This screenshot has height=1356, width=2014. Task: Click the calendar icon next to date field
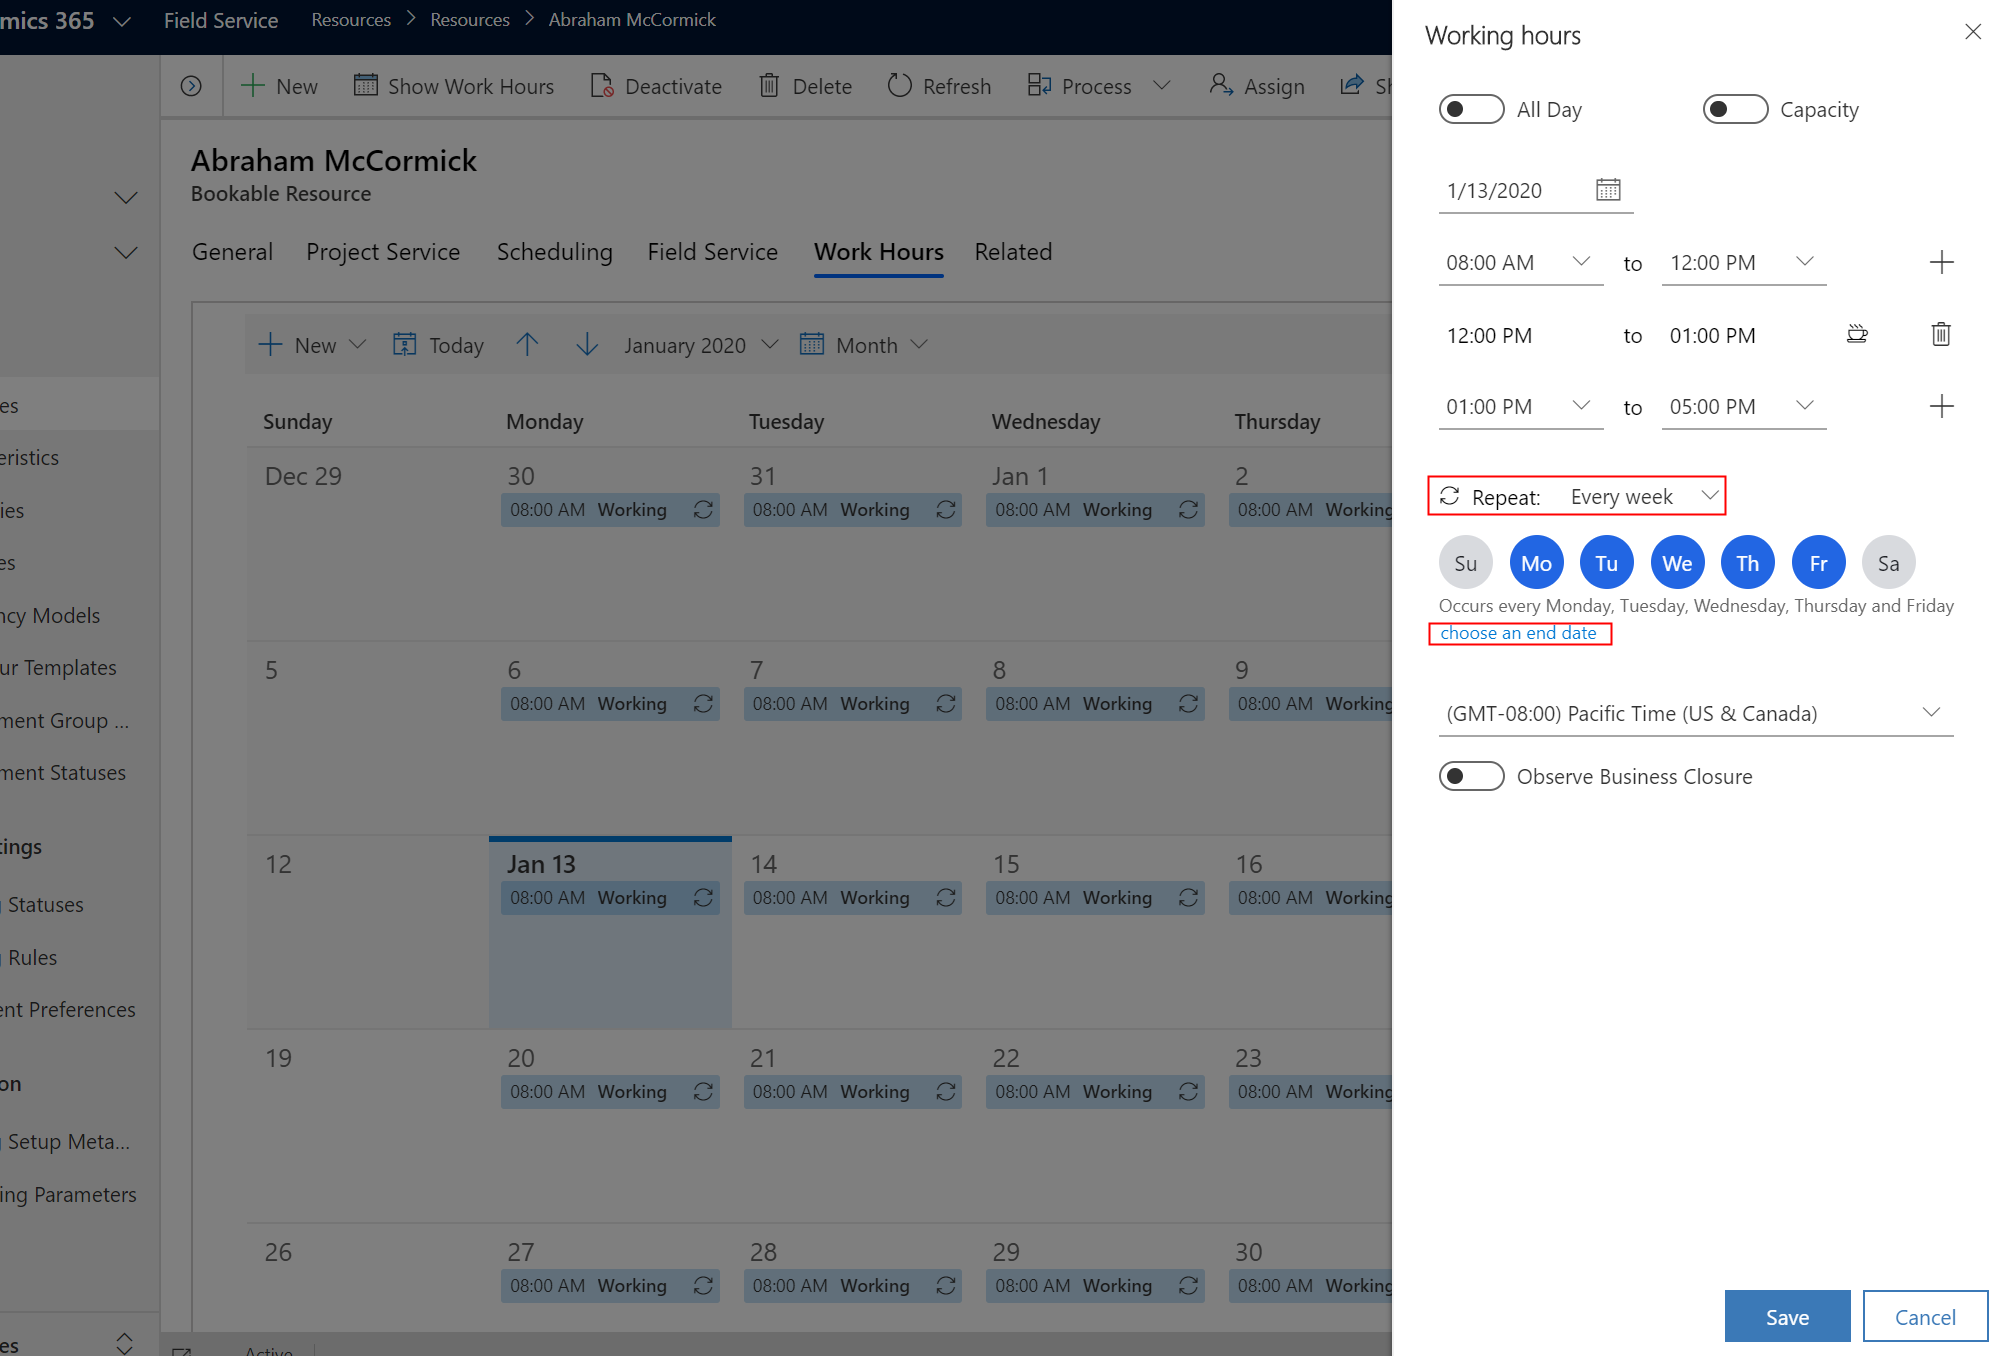(1607, 188)
